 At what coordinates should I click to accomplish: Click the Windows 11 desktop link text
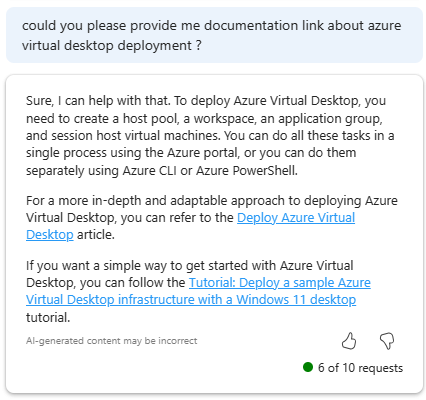pyautogui.click(x=296, y=299)
